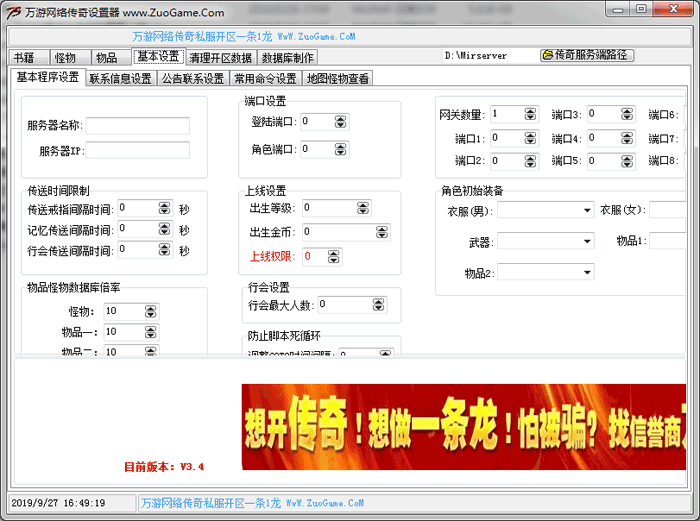Click the 服务器IP text field
This screenshot has height=521, width=700.
click(x=138, y=150)
